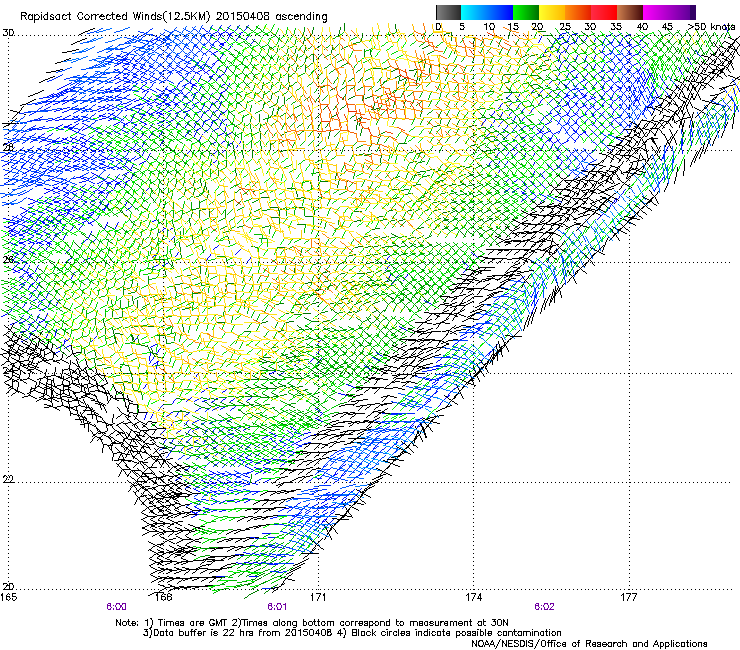Click the brown 35-40 knots color segment
The image size is (740, 650).
pos(630,12)
